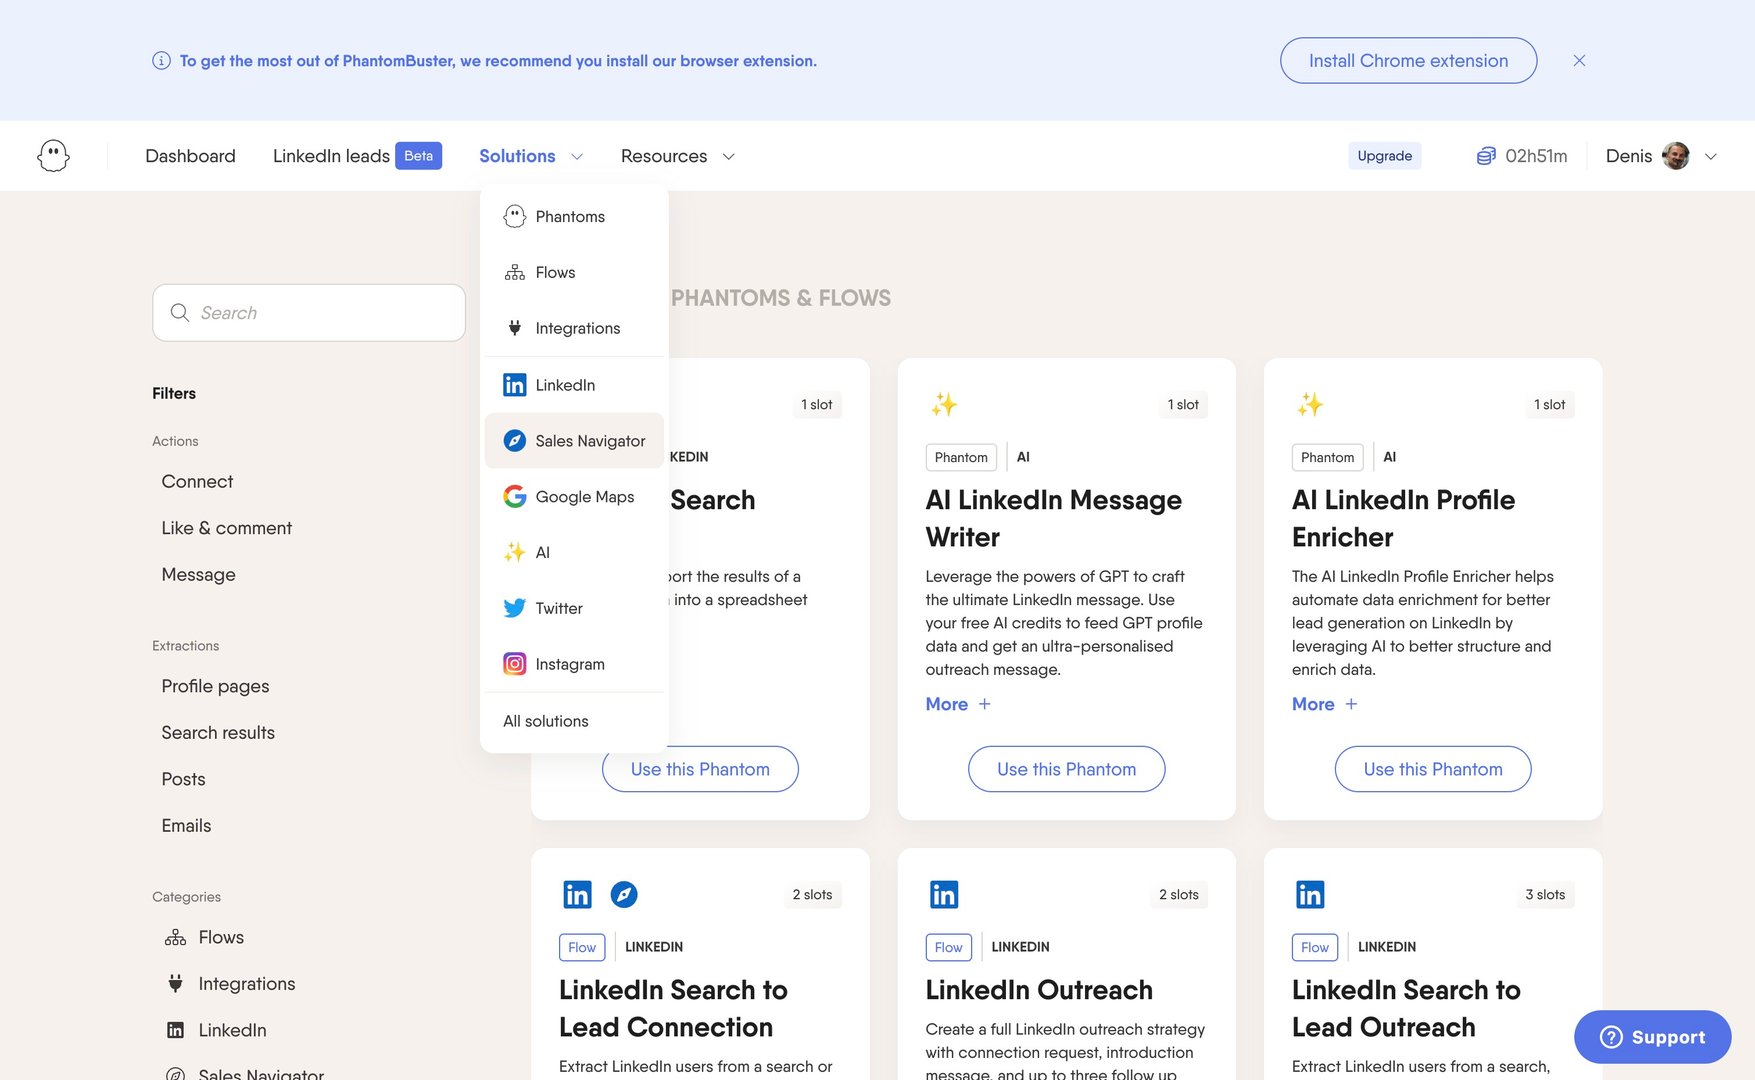Viewport: 1755px width, 1080px height.
Task: Use this Phantom for AI LinkedIn Profile Enricher
Action: tap(1433, 769)
